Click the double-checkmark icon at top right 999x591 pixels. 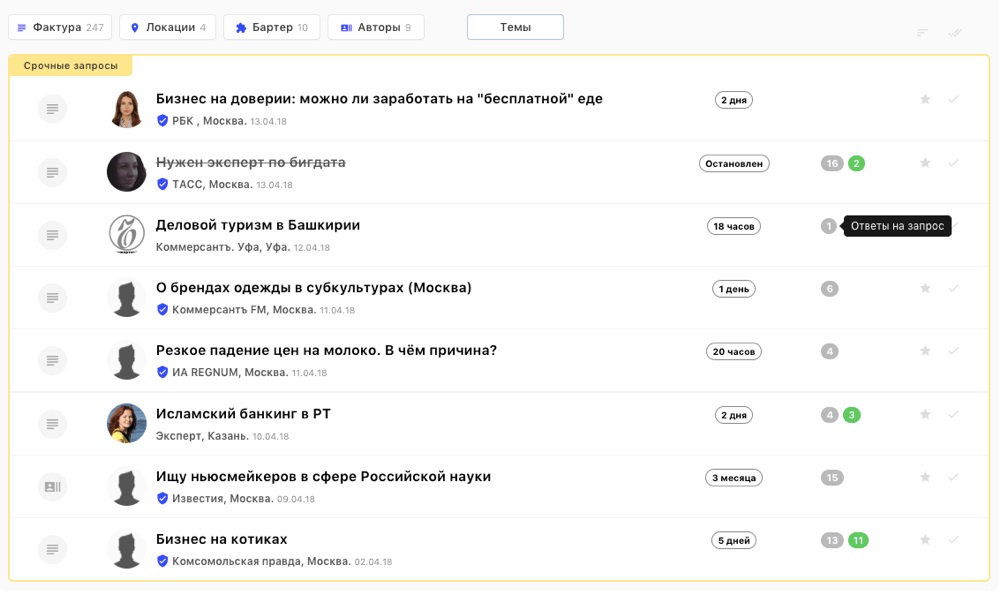coord(955,32)
